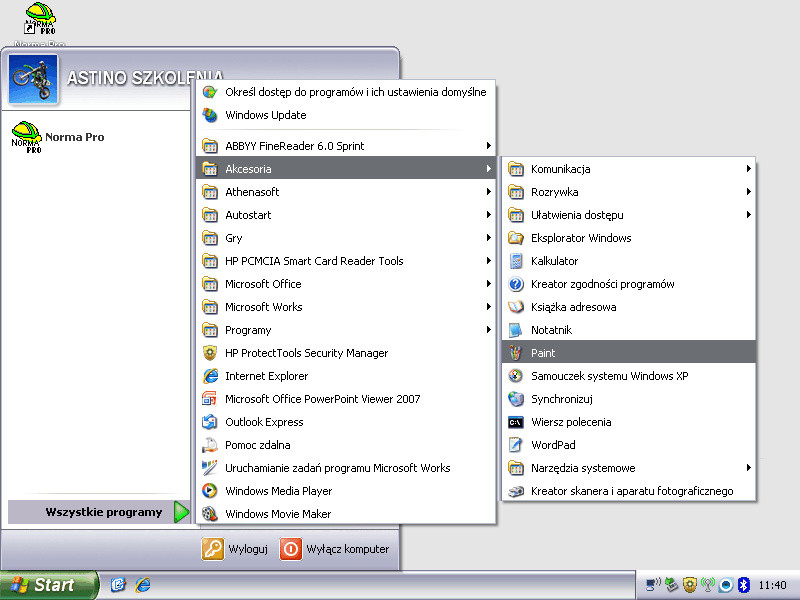Click the Windows Media Player icon

tap(210, 491)
